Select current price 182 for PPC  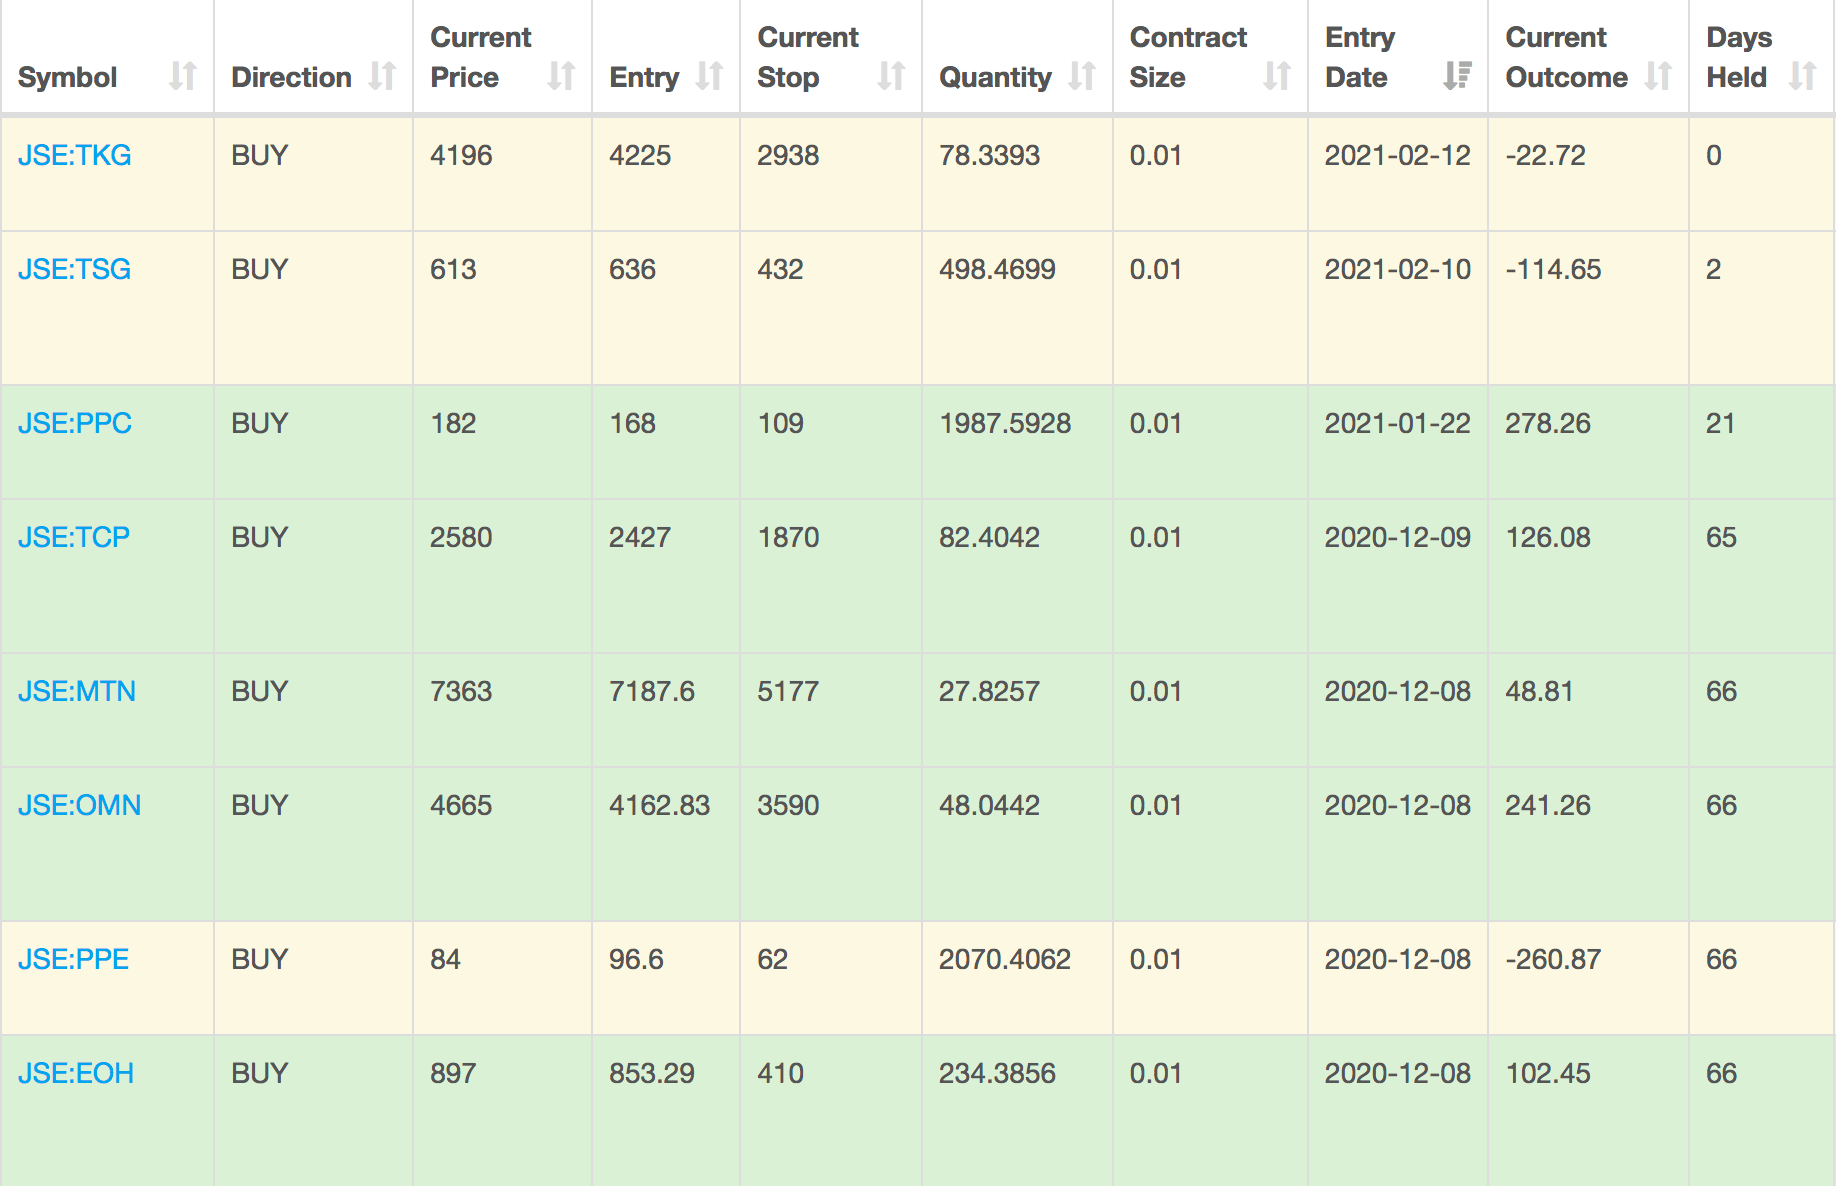[453, 423]
